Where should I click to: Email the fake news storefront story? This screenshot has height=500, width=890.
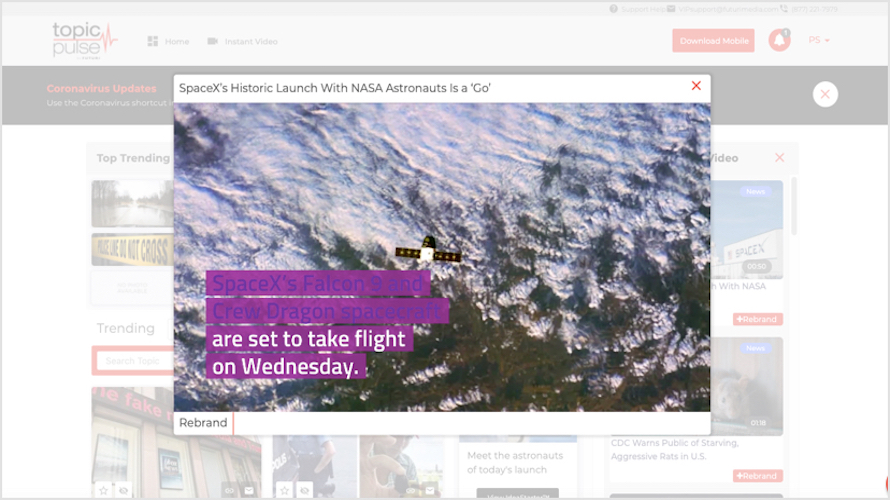pyautogui.click(x=249, y=490)
